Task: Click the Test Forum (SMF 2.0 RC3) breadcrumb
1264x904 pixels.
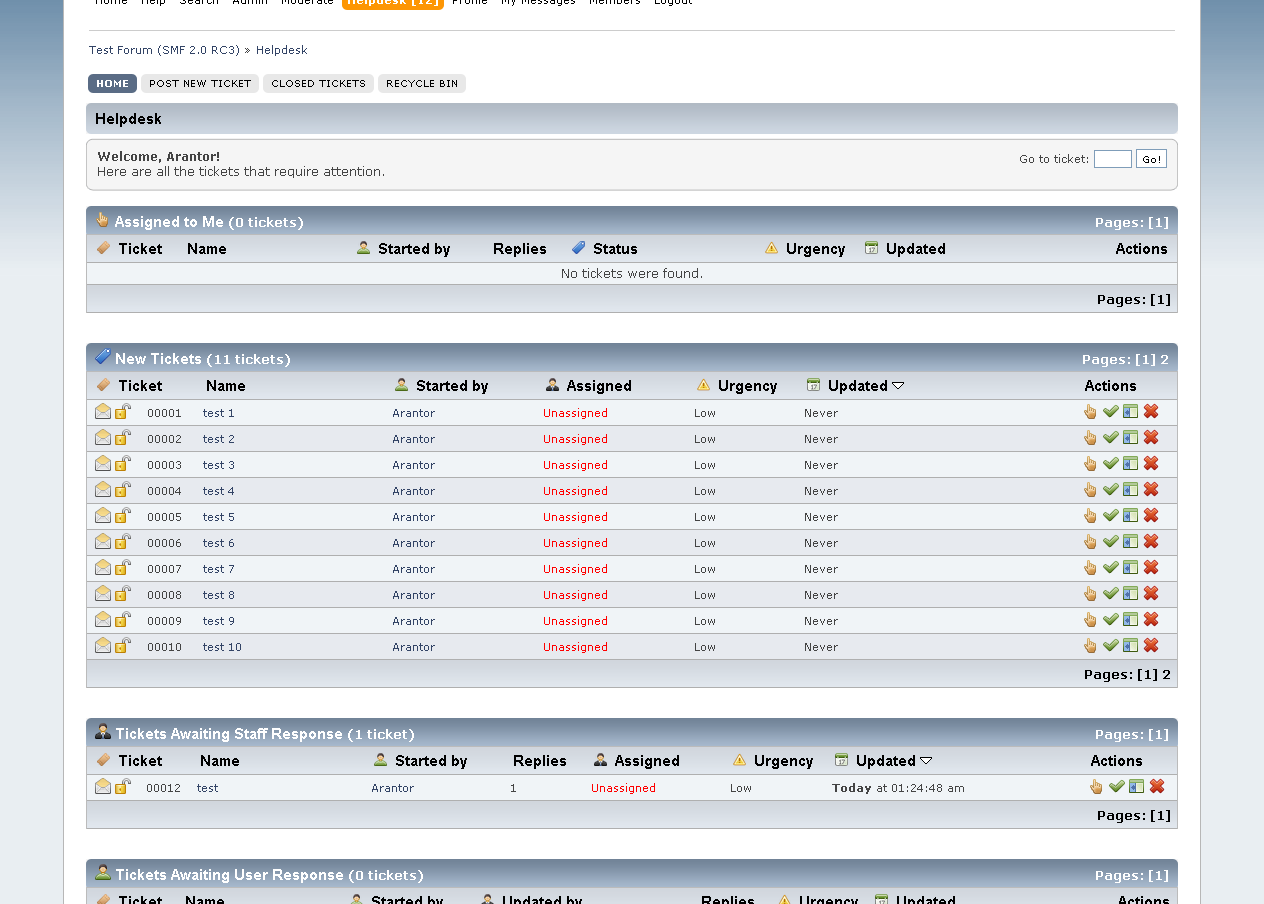Action: [x=164, y=50]
